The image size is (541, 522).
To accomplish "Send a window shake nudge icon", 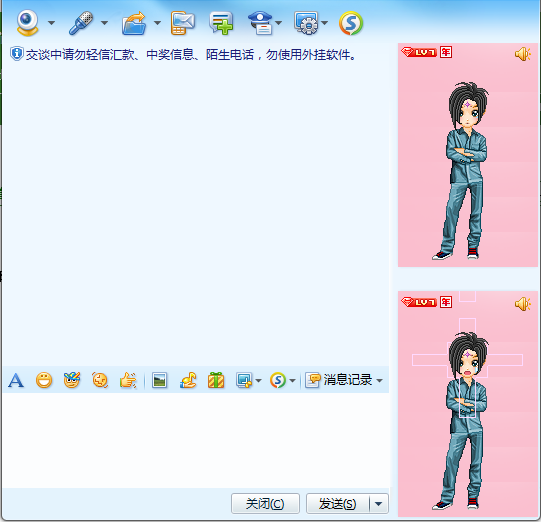I will tap(100, 380).
